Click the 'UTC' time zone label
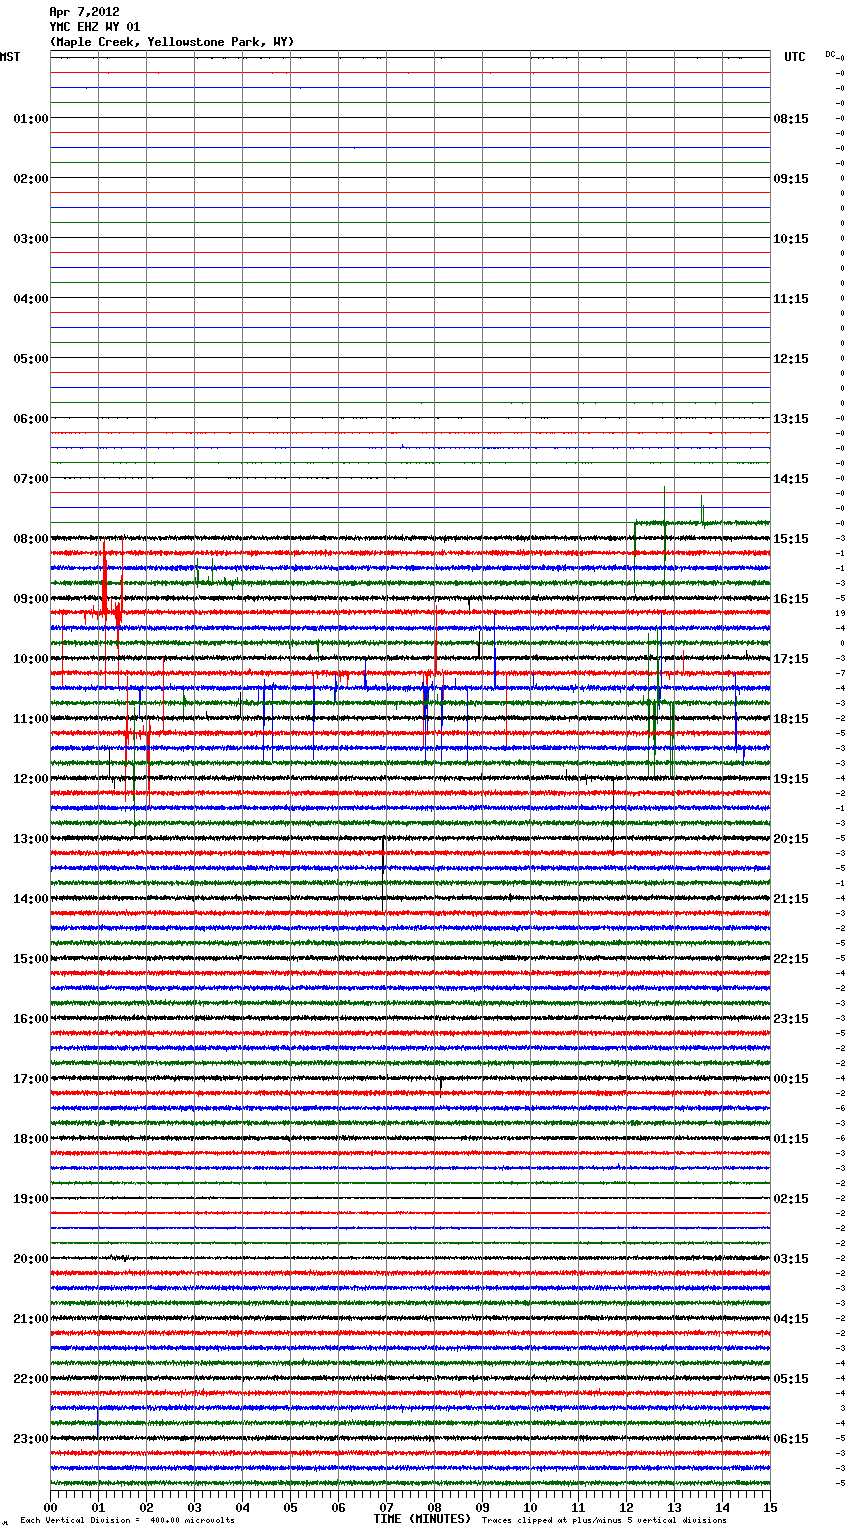This screenshot has height=1534, width=850. coord(794,57)
